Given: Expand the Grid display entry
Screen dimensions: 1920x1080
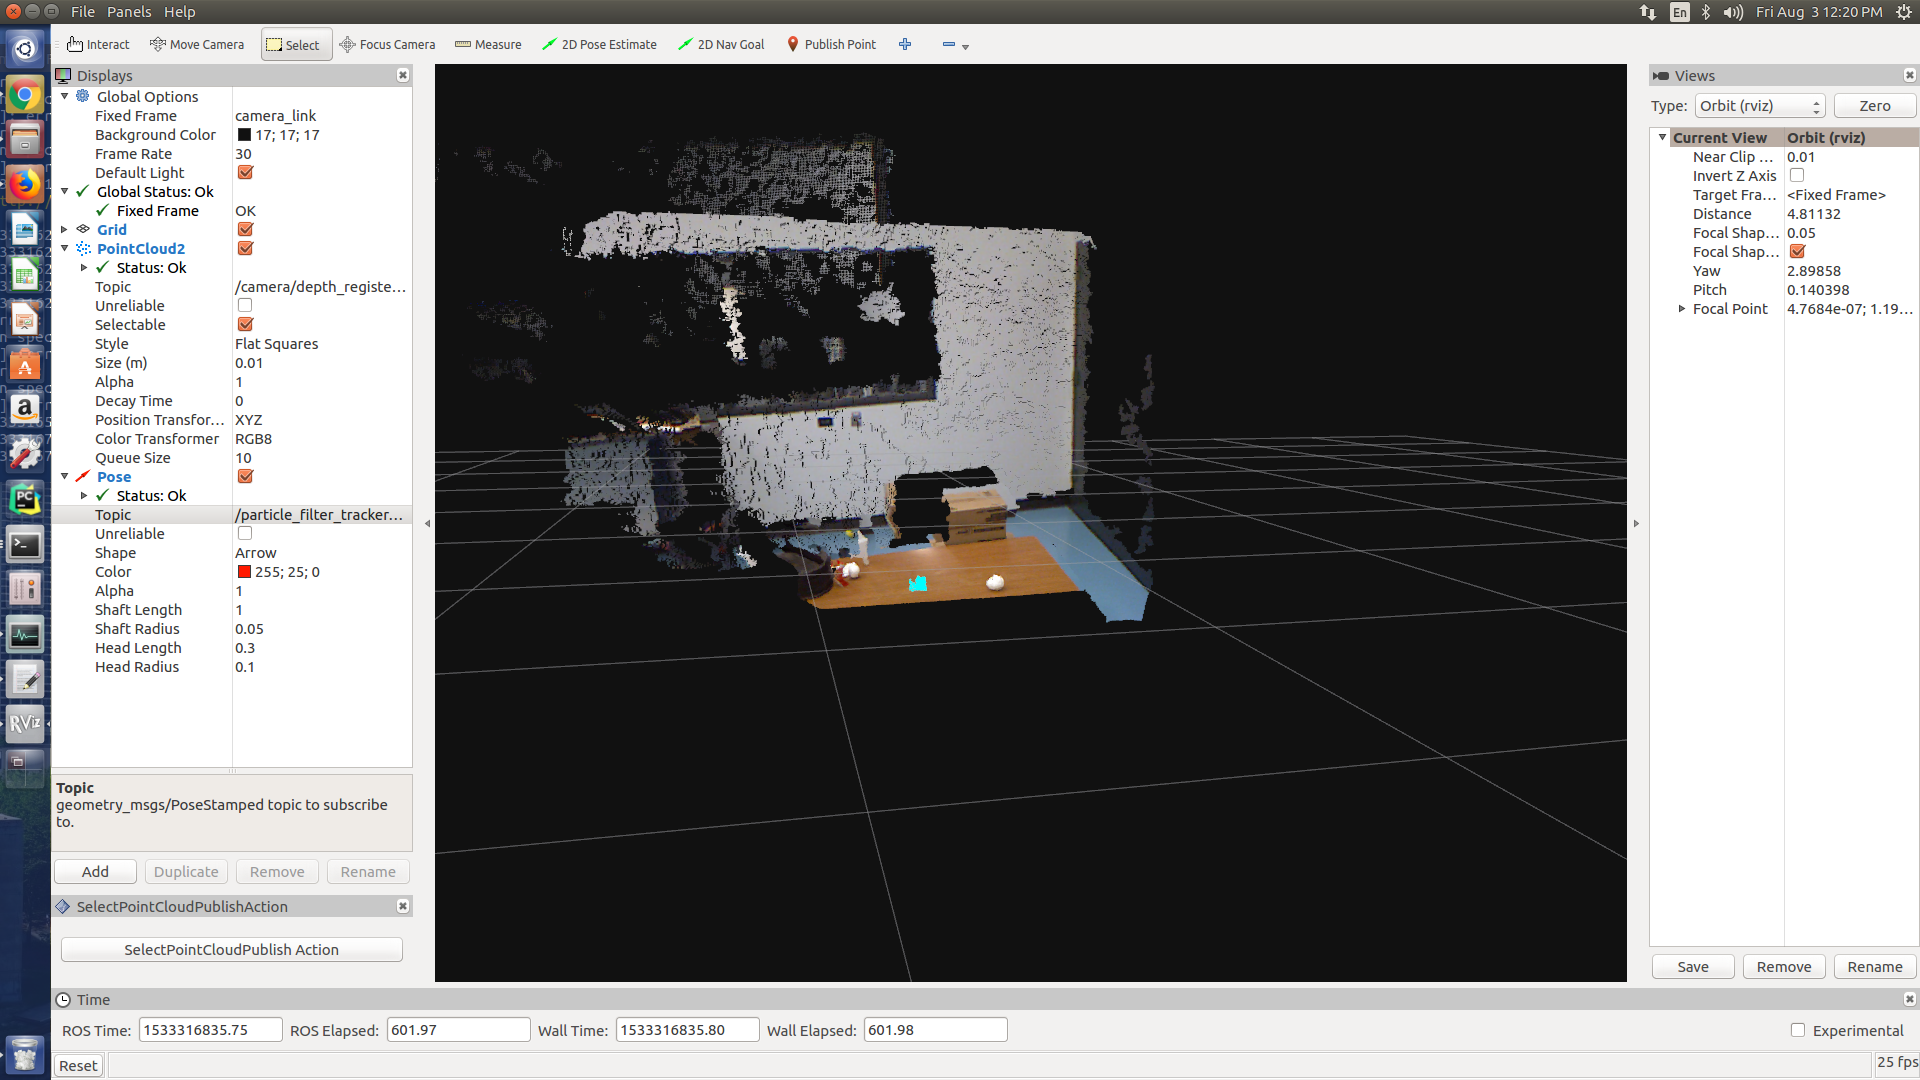Looking at the screenshot, I should pyautogui.click(x=63, y=229).
